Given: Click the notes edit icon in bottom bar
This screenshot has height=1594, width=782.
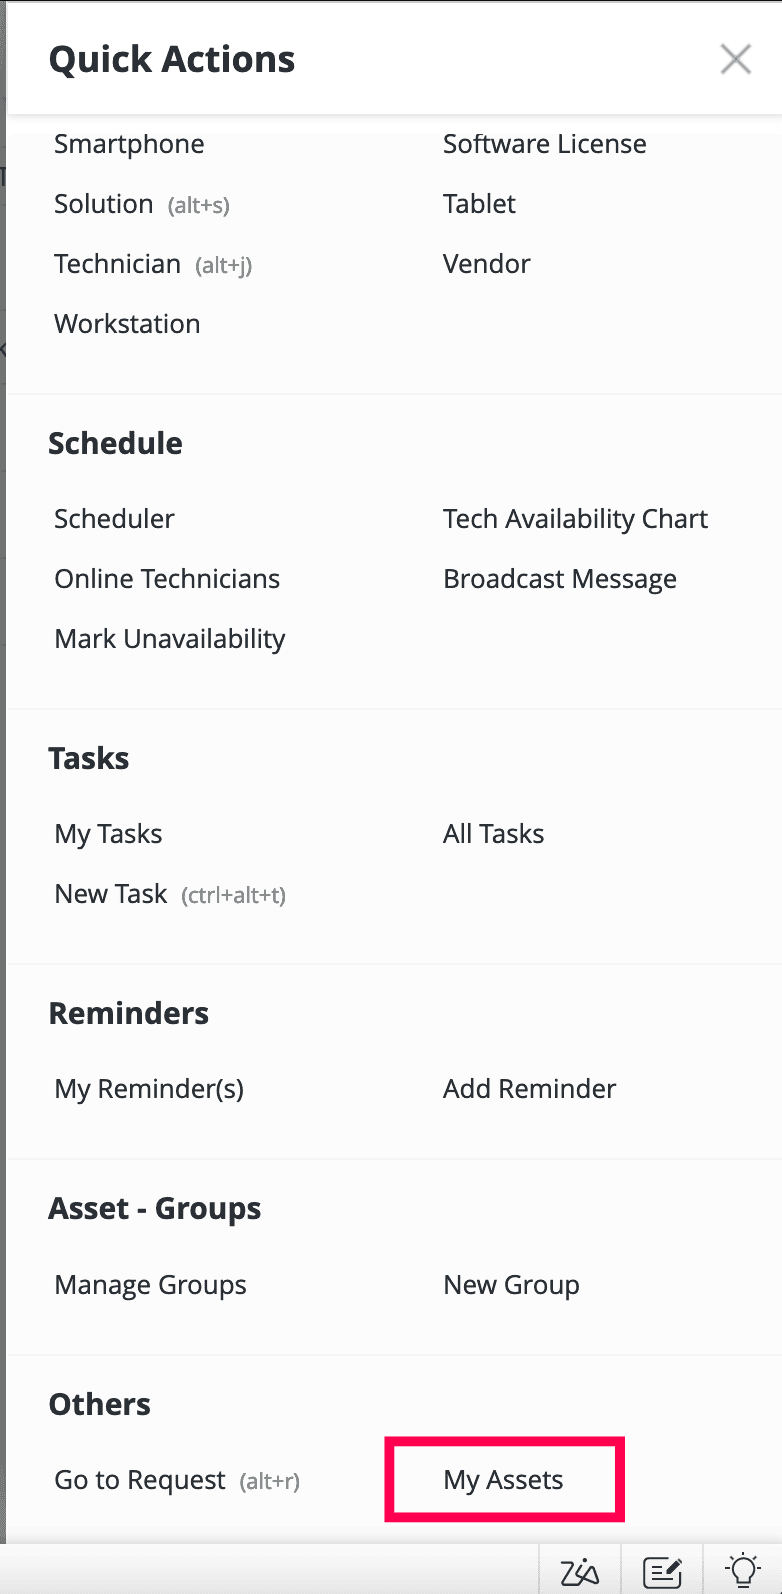Looking at the screenshot, I should coord(662,1571).
